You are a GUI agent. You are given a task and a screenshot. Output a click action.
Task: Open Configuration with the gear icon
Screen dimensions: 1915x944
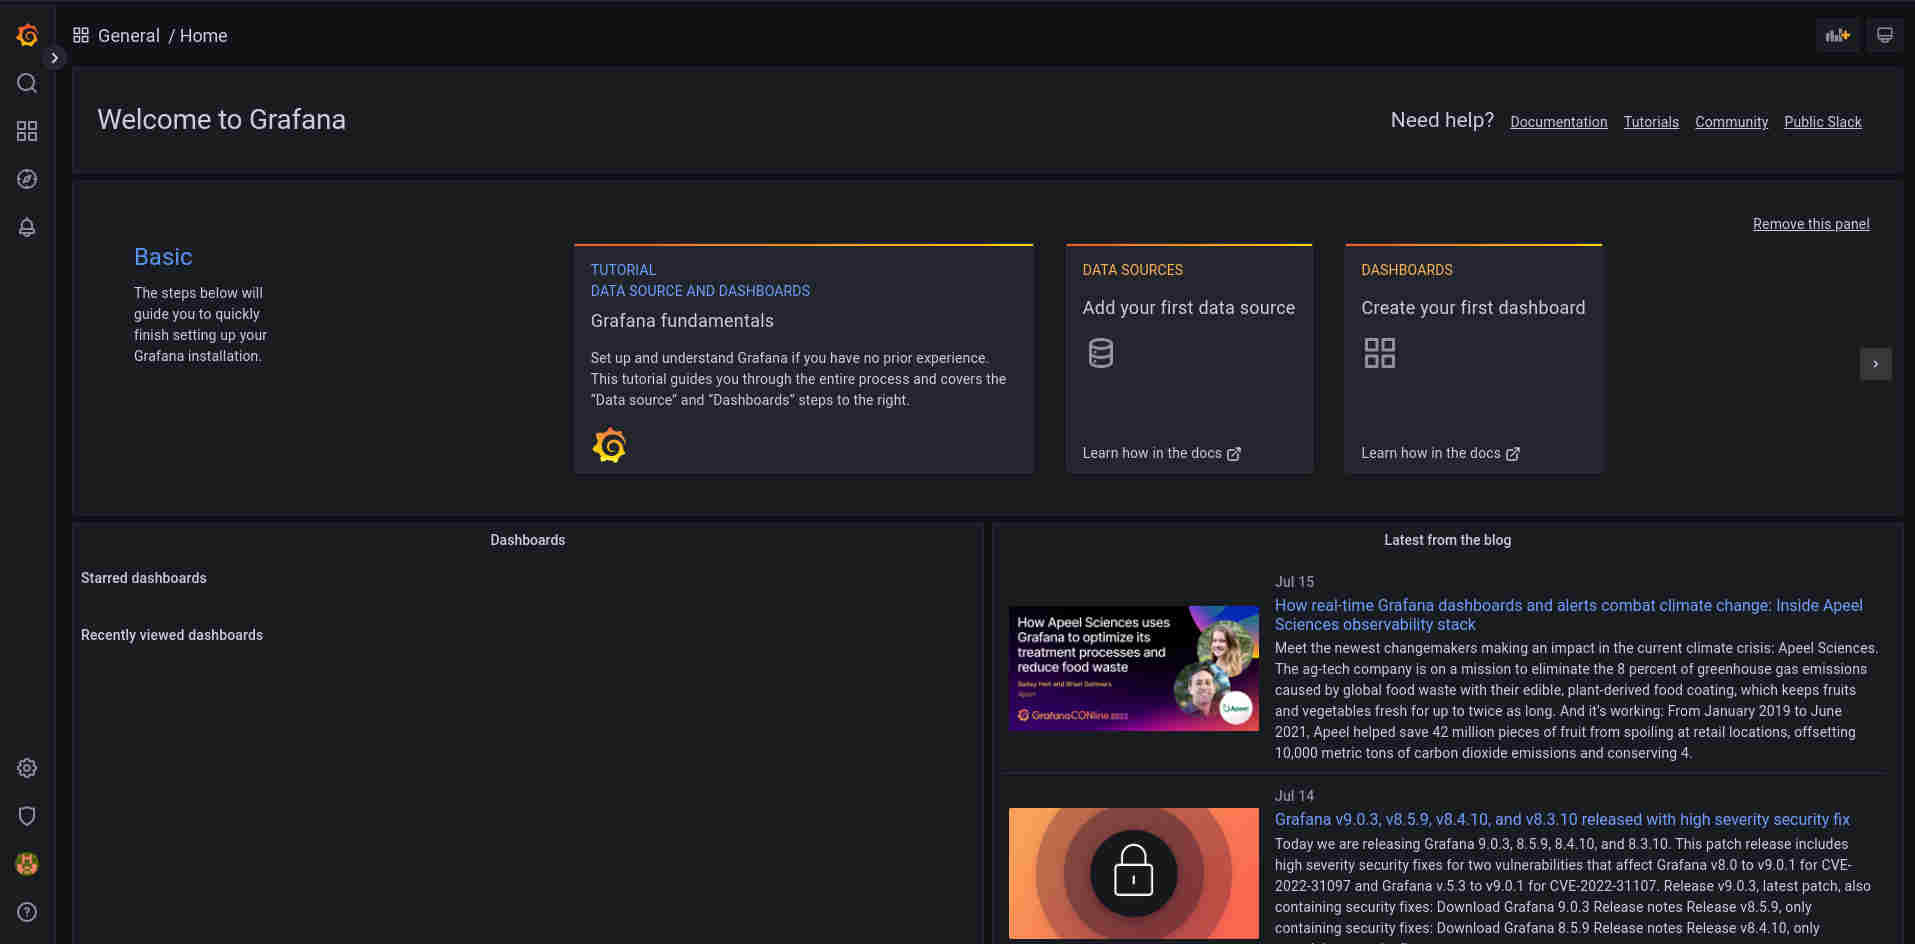(x=27, y=768)
